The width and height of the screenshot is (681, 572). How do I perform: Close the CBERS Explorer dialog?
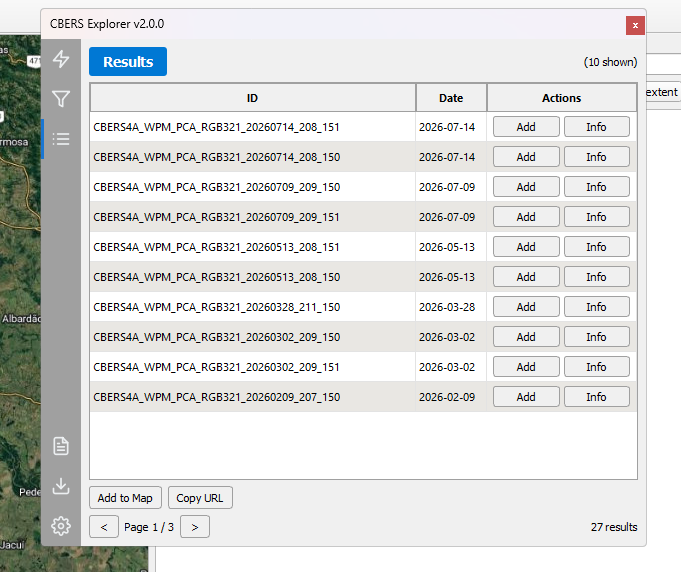[635, 25]
